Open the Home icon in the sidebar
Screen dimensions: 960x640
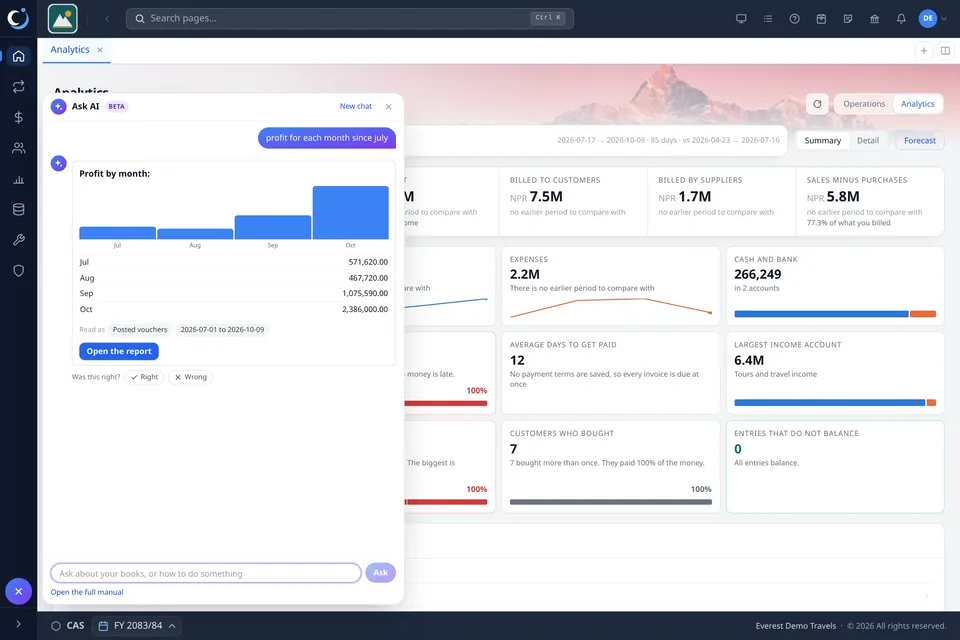(18, 56)
